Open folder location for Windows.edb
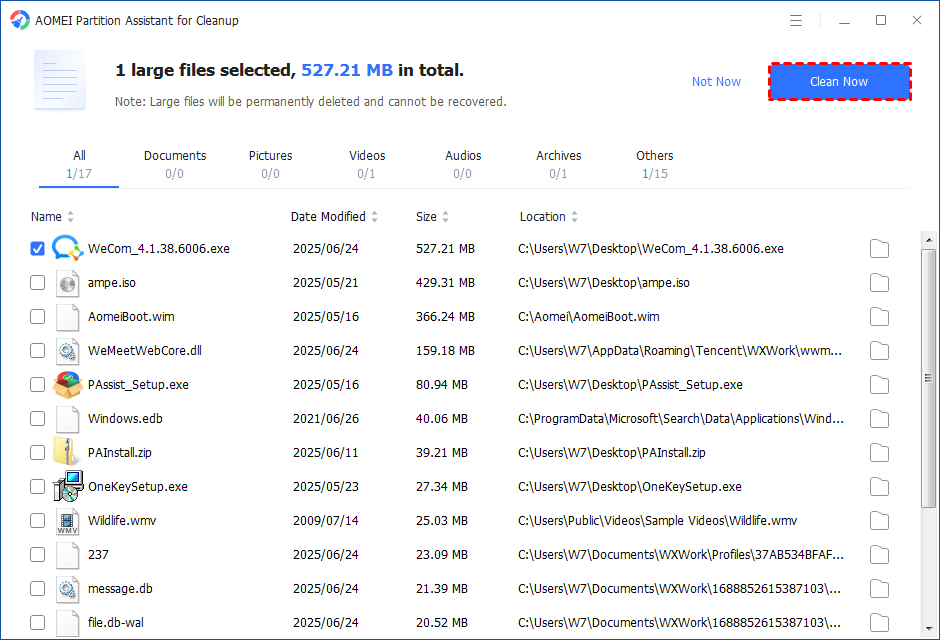940x640 pixels. pyautogui.click(x=879, y=419)
